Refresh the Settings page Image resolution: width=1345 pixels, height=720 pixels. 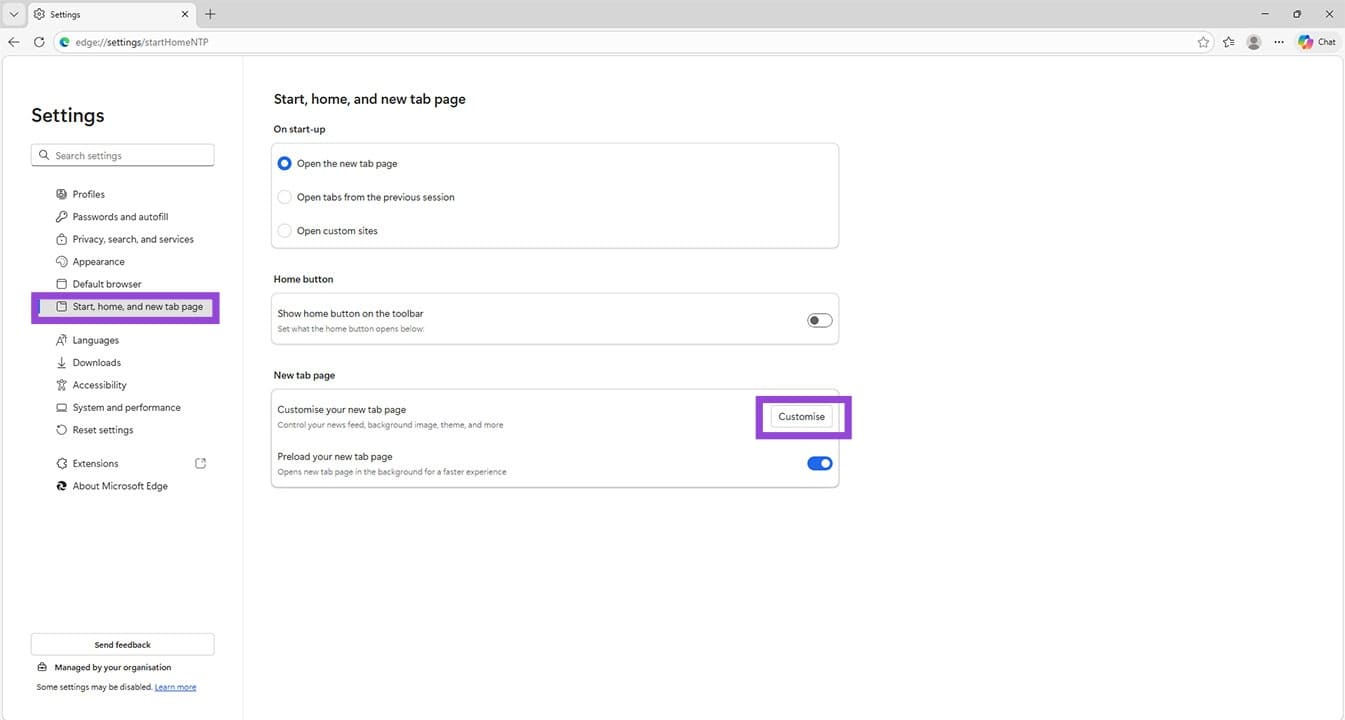(38, 41)
